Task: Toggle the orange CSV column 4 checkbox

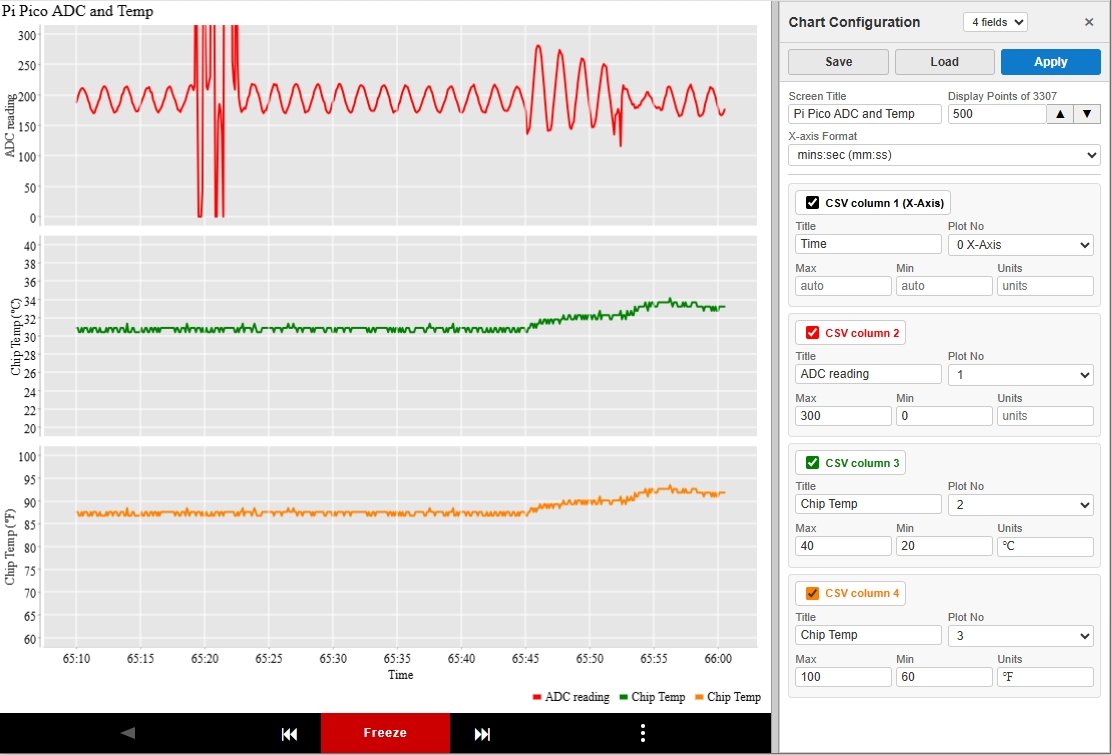Action: point(813,593)
